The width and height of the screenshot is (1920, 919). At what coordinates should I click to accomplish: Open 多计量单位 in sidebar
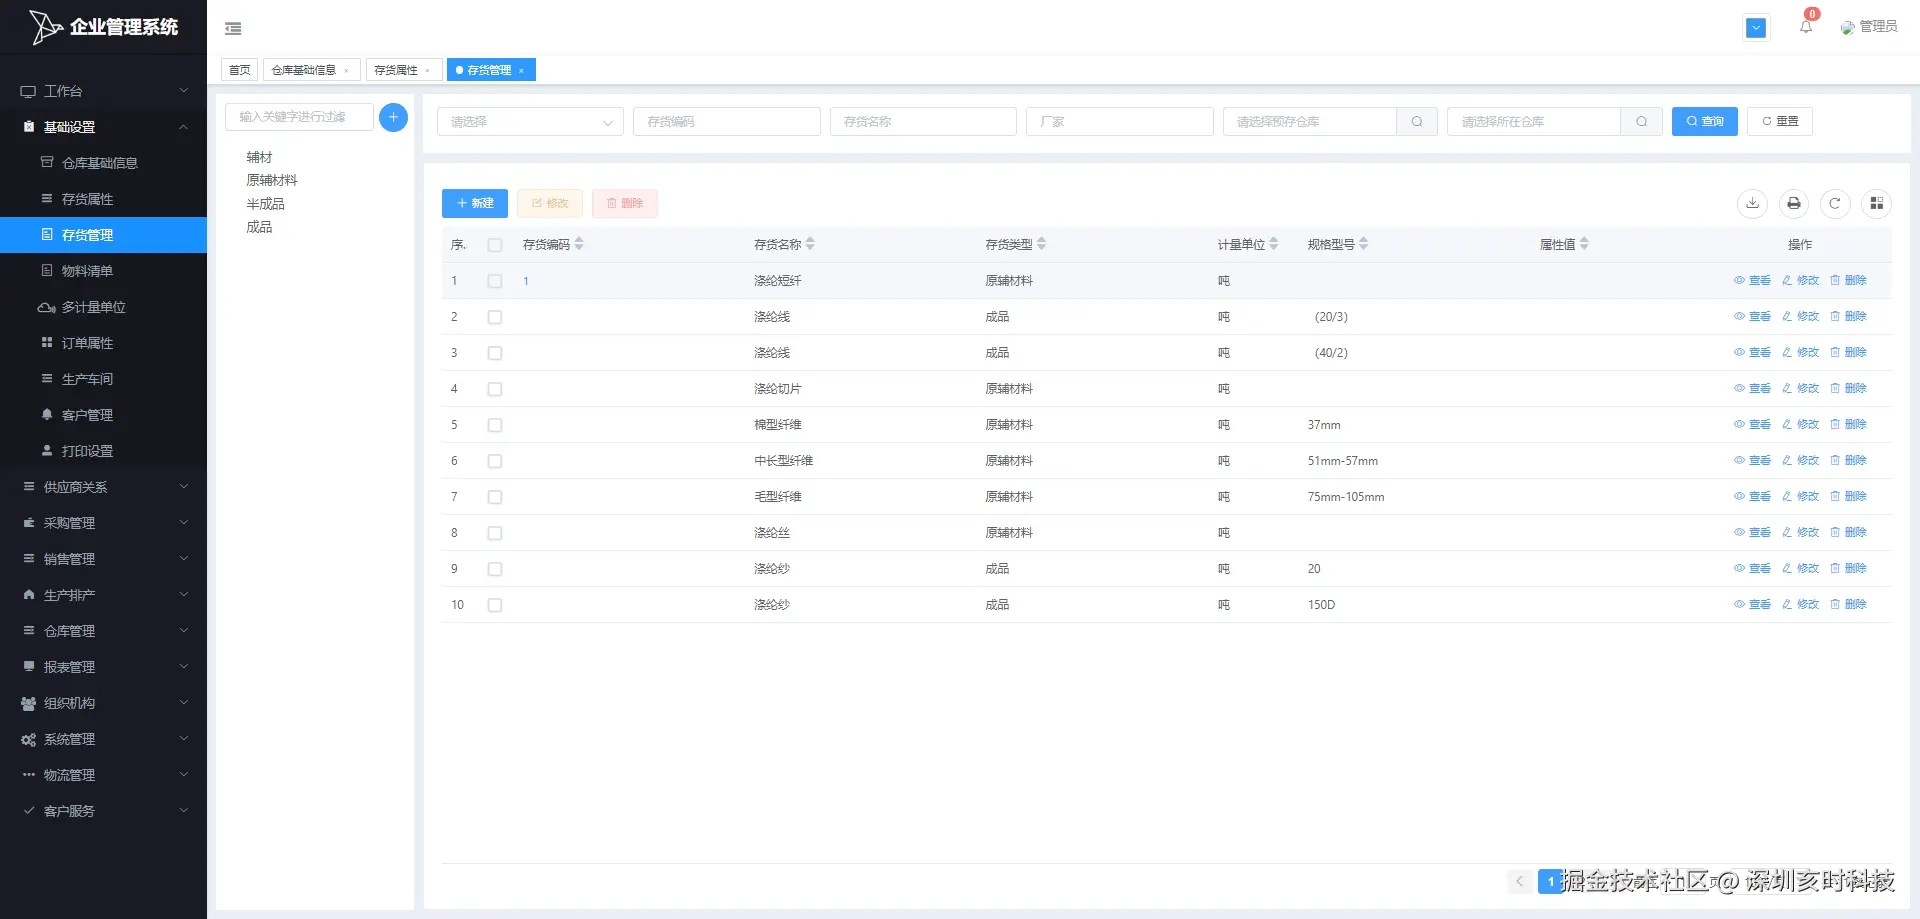click(103, 307)
